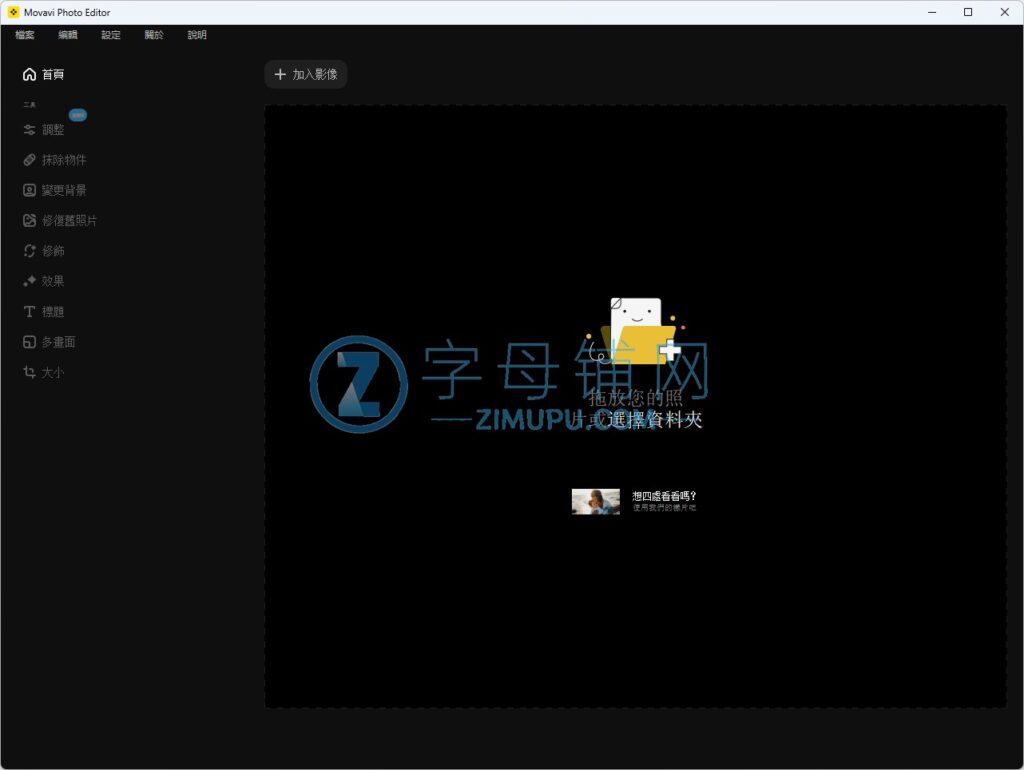Click the yellow folder add-photo illustration
This screenshot has height=770, width=1024.
click(x=637, y=332)
